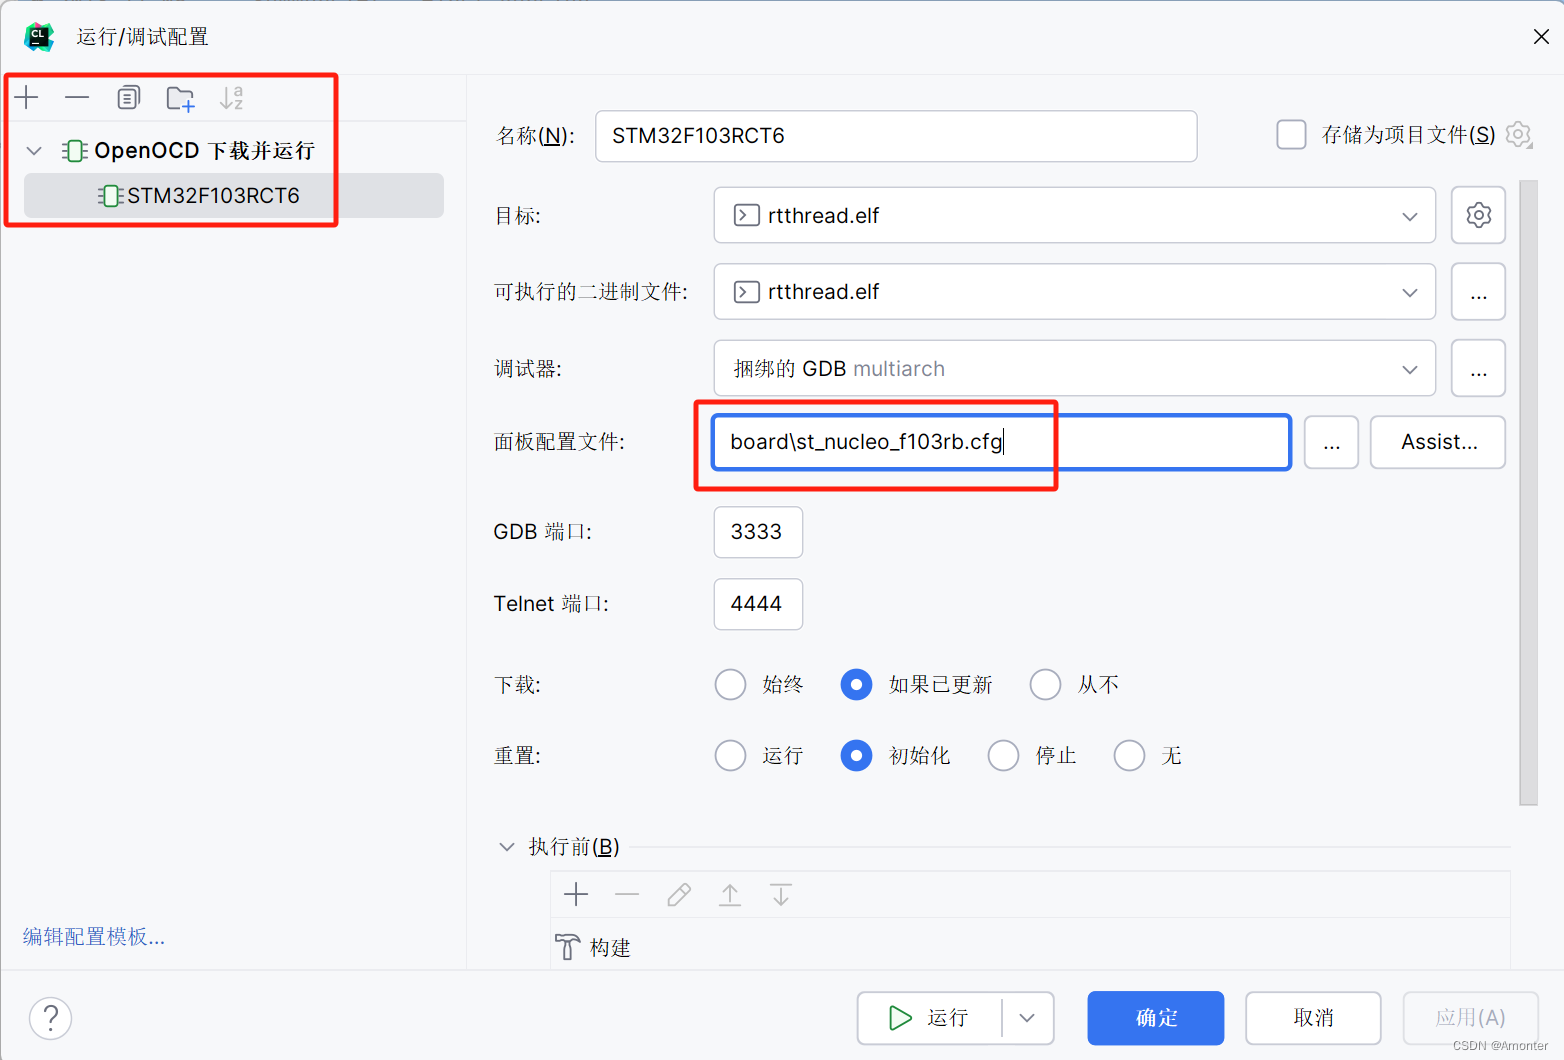Screen dimensions: 1564x1060
Task: Open edit configuration templates link
Action: pos(94,937)
